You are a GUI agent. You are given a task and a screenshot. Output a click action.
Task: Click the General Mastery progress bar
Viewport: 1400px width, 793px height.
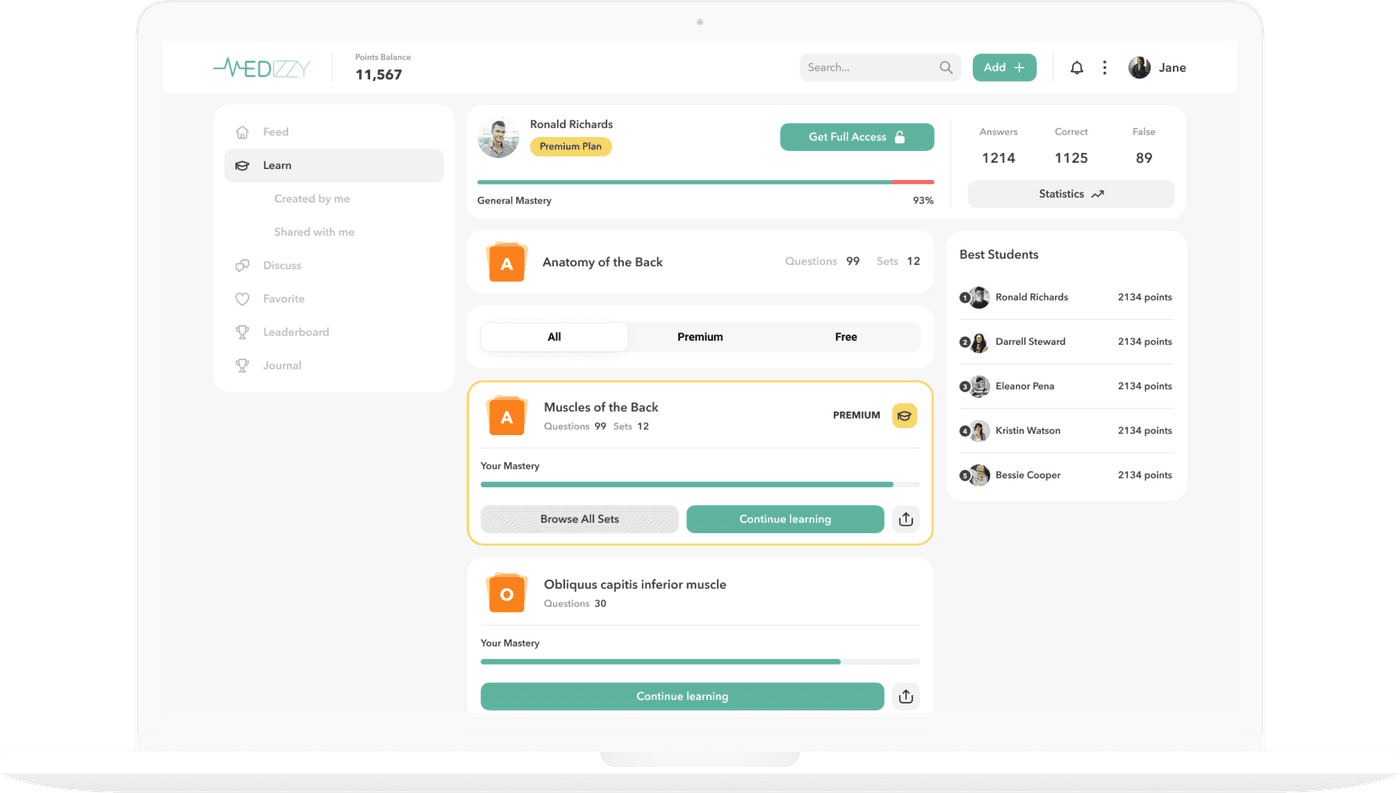click(705, 182)
